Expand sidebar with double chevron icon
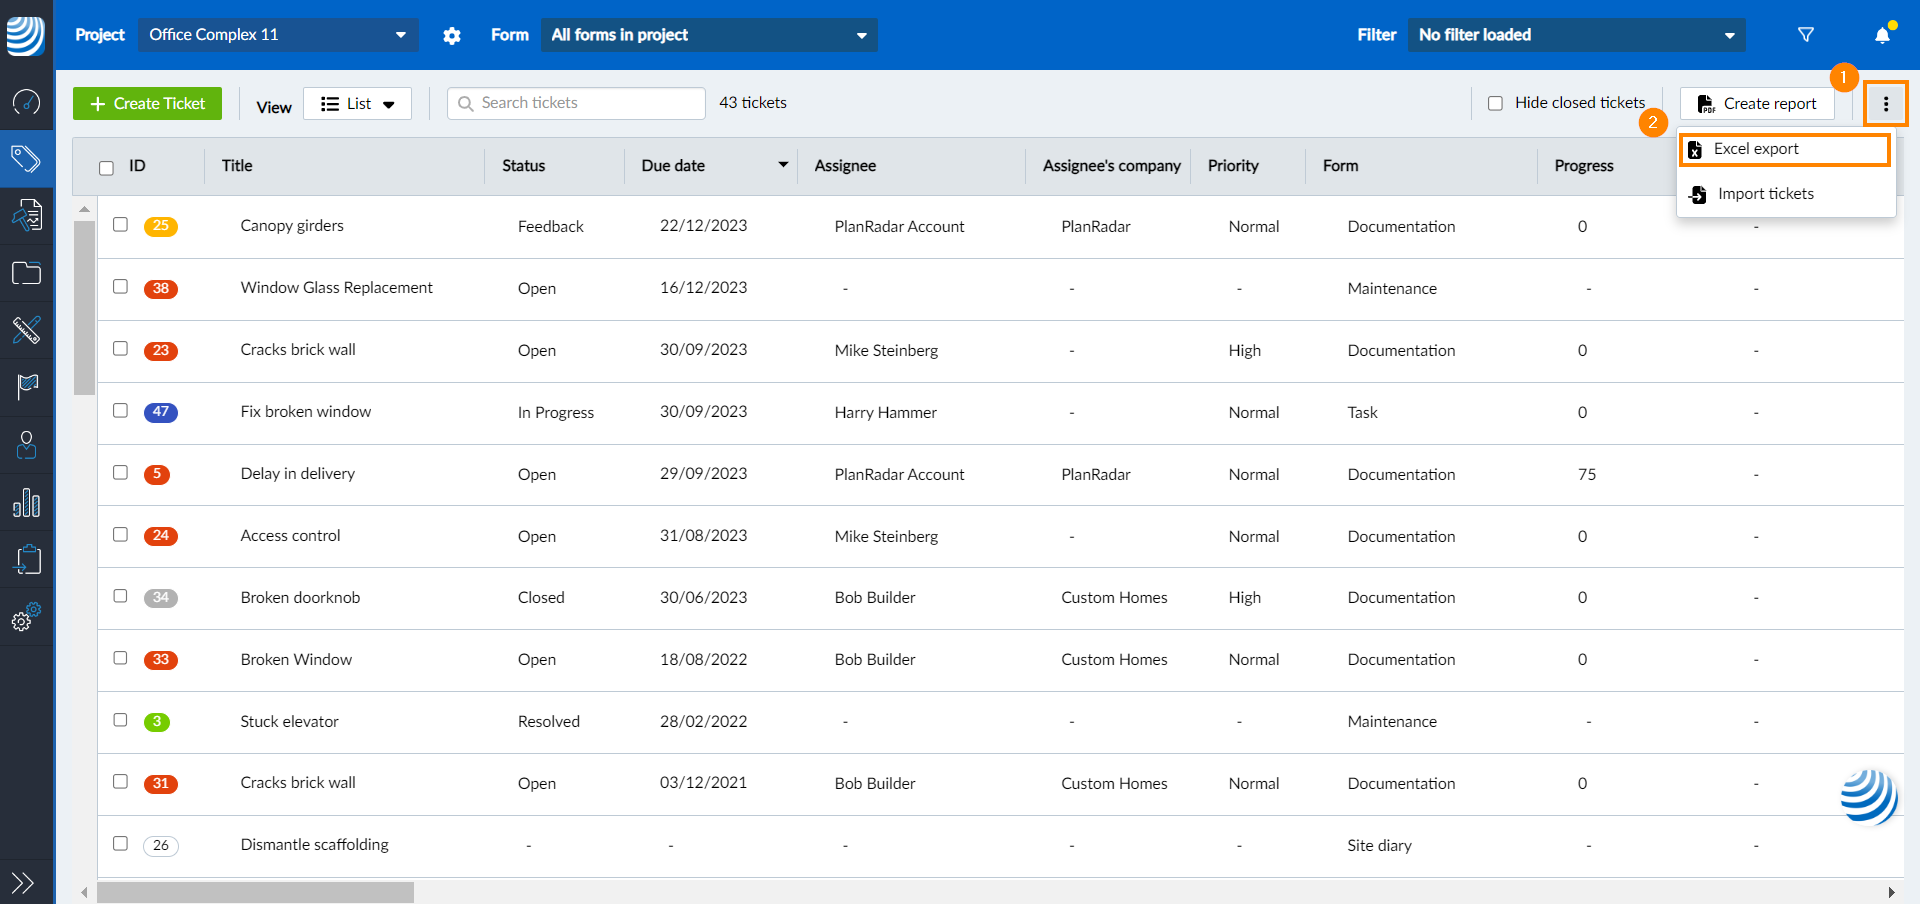Screen dimensions: 1920x904 point(23,882)
